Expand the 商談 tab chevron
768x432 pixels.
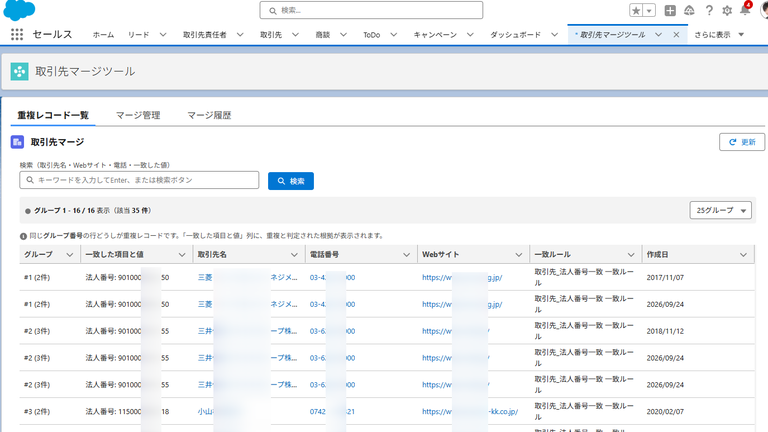pos(343,35)
